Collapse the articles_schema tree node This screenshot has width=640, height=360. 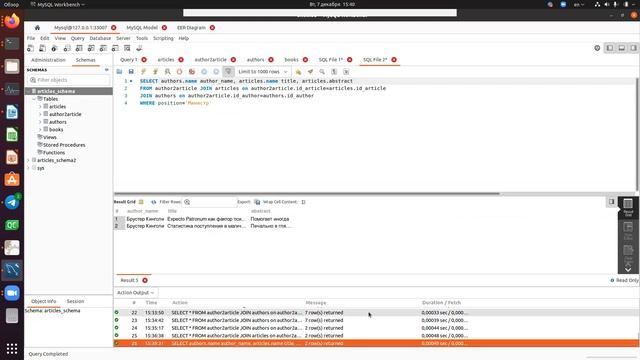[28, 91]
